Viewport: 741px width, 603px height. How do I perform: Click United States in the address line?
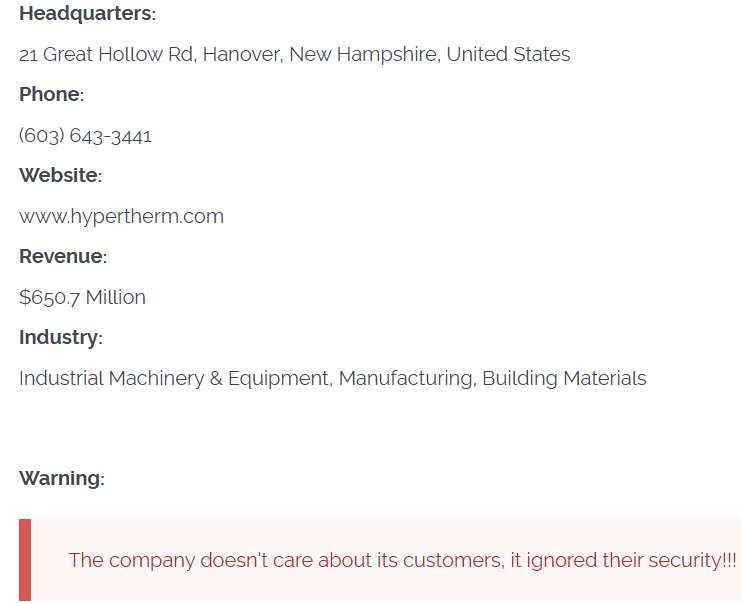508,54
